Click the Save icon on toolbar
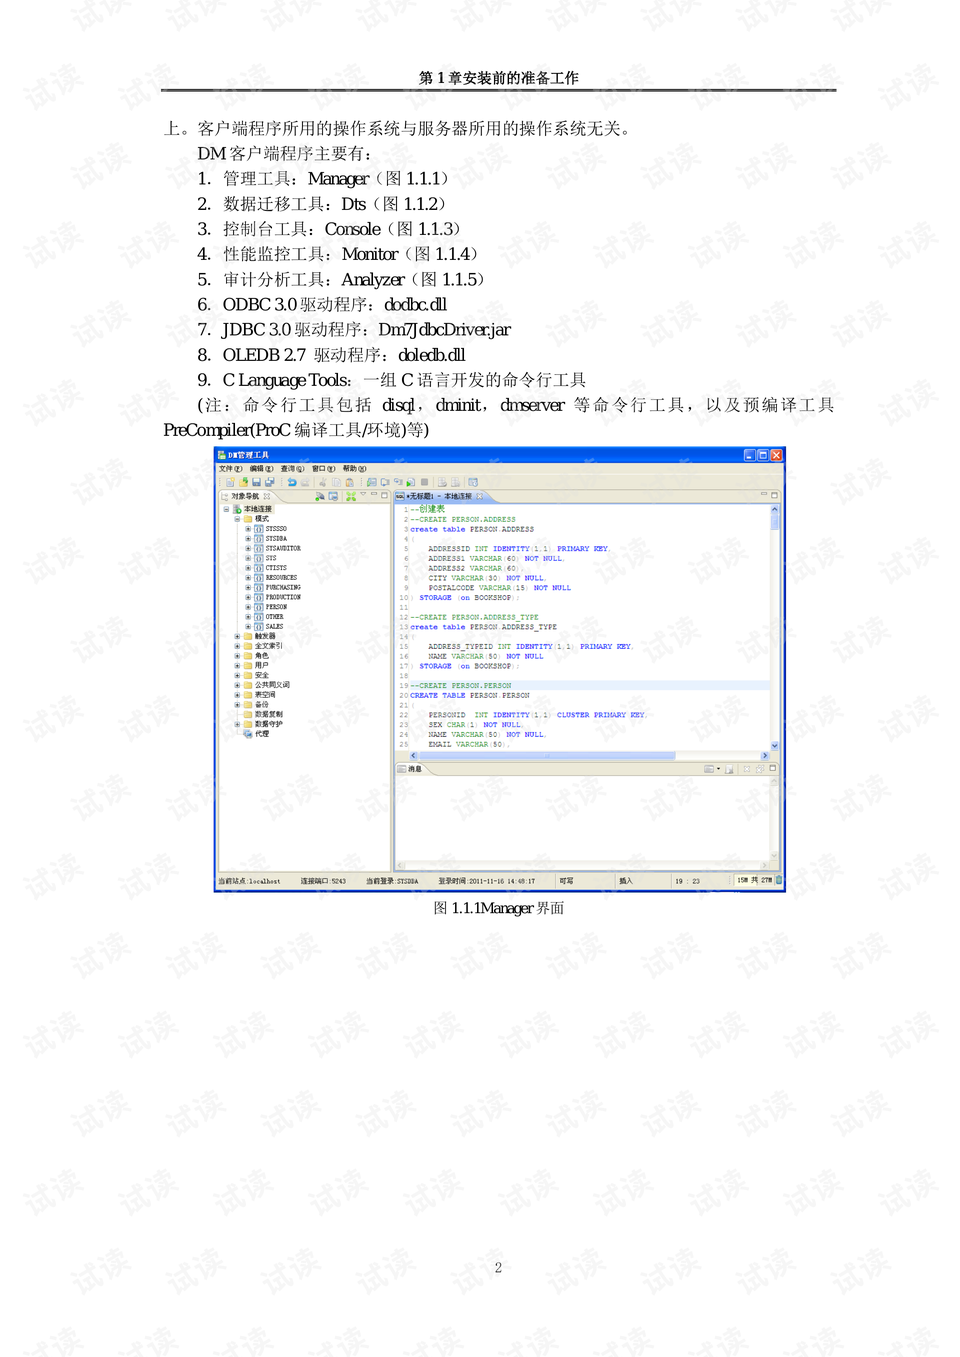960x1357 pixels. coord(256,481)
